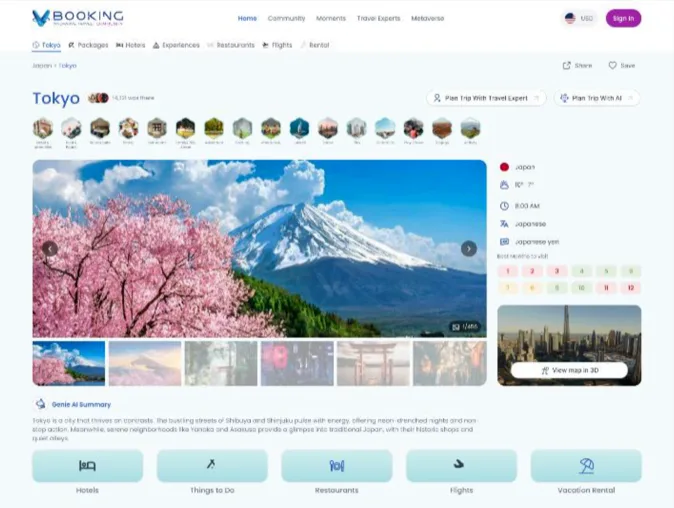Screen dimensions: 674x508
Task: Click the 8:00 AM local time text
Action: click(x=527, y=206)
